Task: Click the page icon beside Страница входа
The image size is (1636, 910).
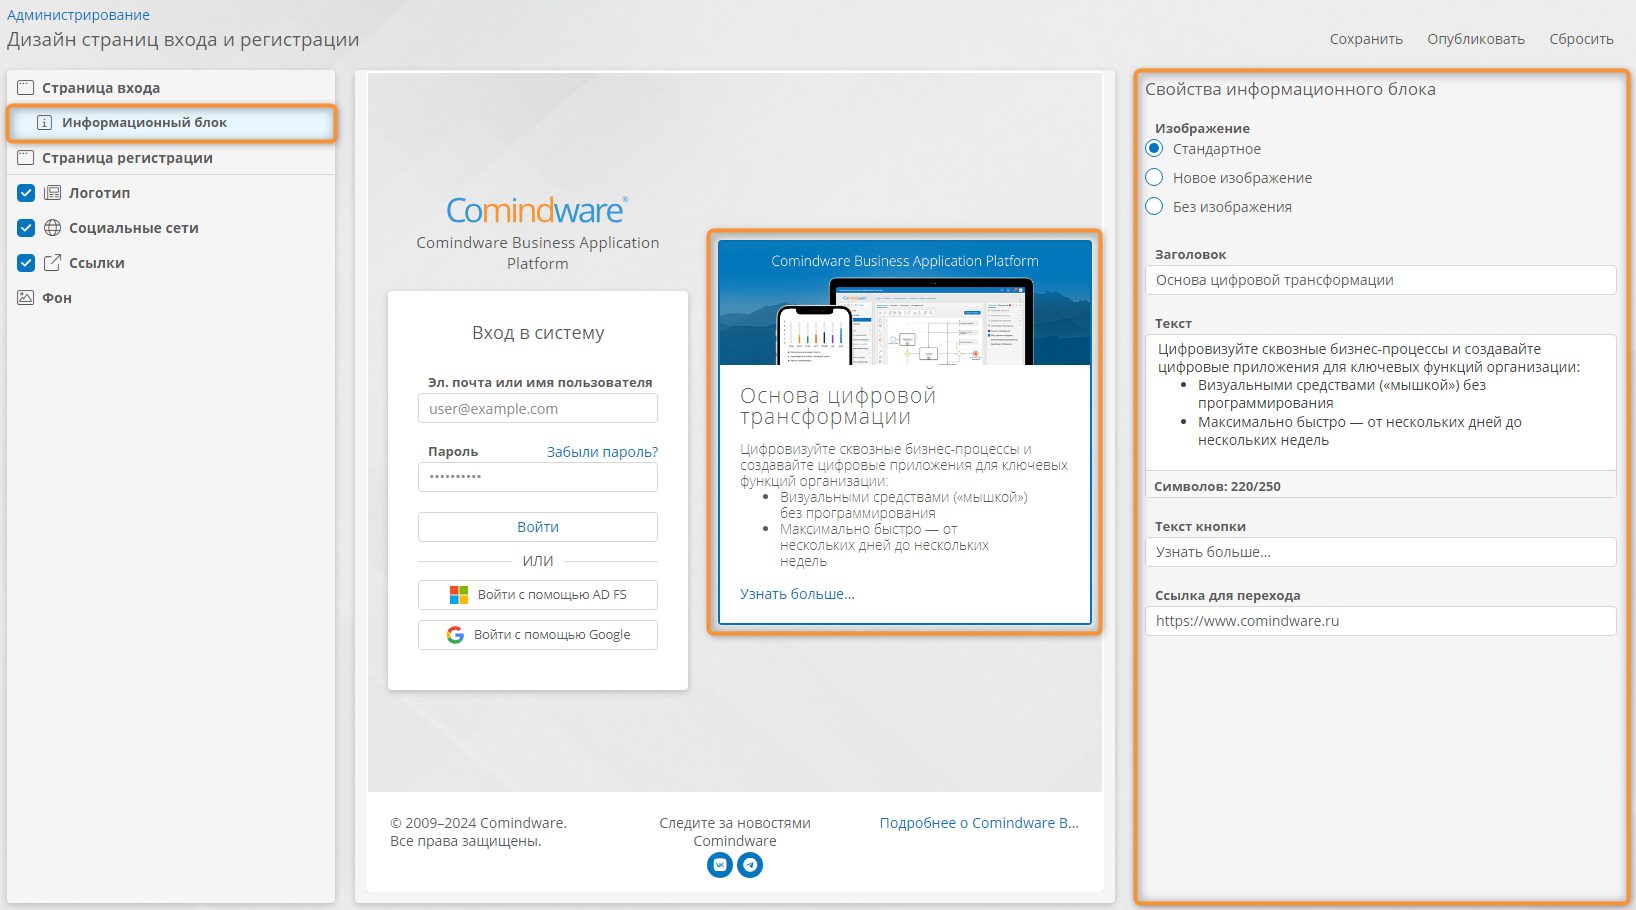Action: (26, 88)
